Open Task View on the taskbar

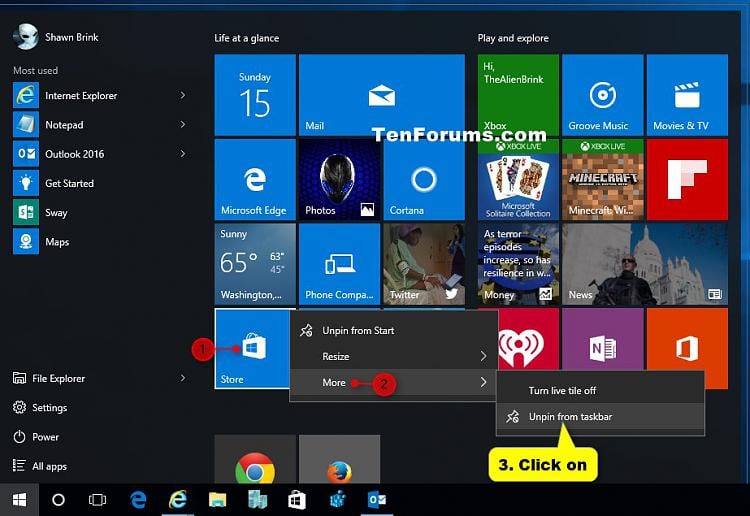coord(97,500)
